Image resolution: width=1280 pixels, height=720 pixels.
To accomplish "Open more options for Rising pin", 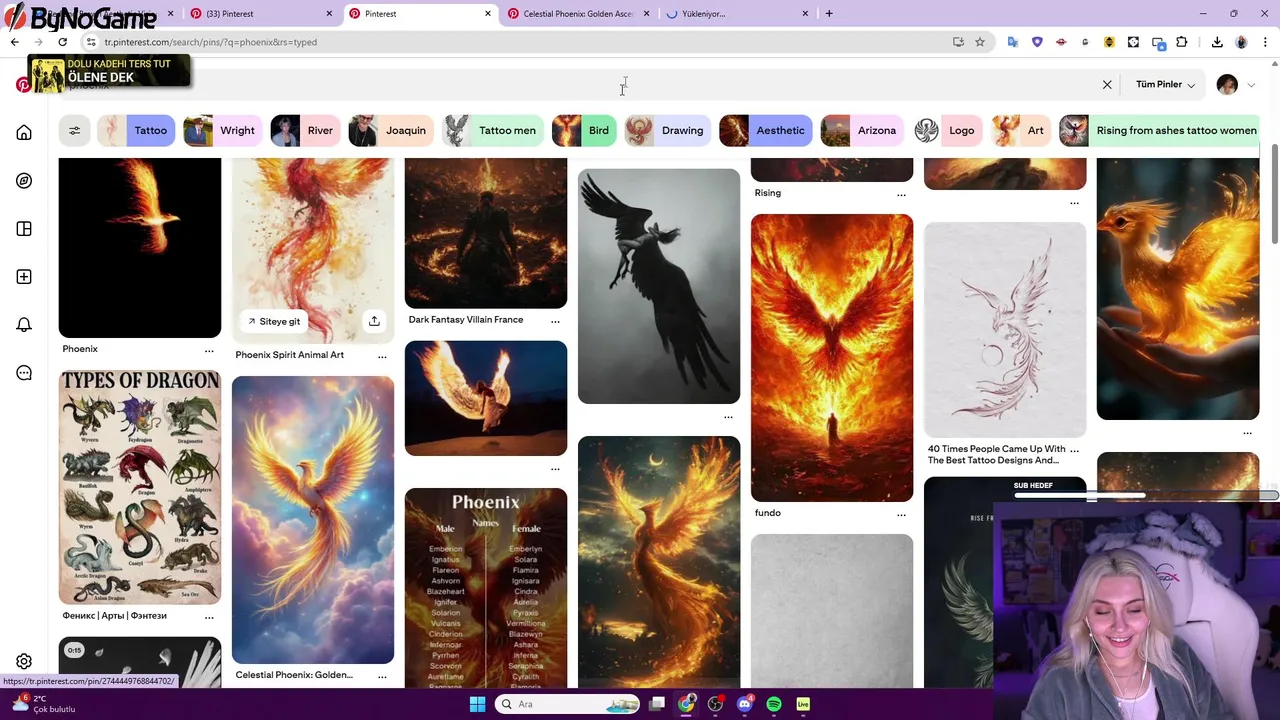I will [901, 195].
